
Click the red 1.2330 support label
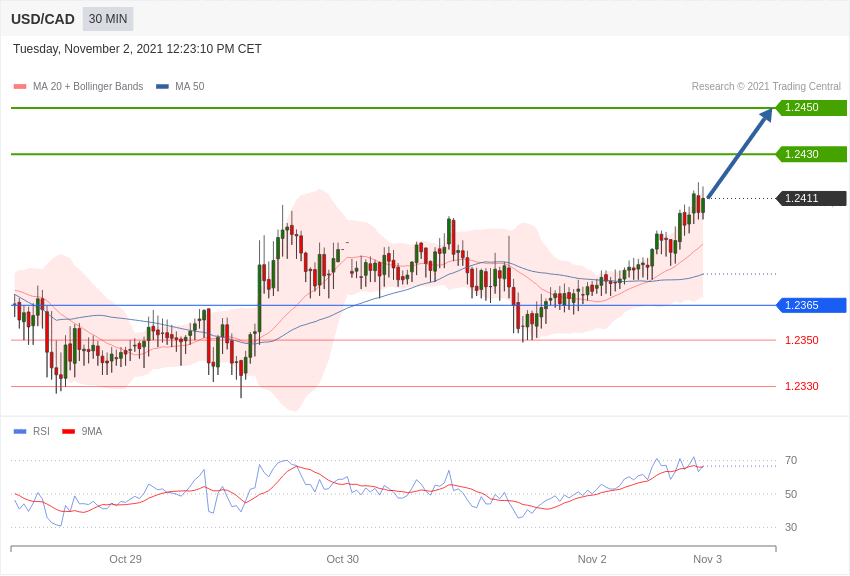click(x=802, y=386)
